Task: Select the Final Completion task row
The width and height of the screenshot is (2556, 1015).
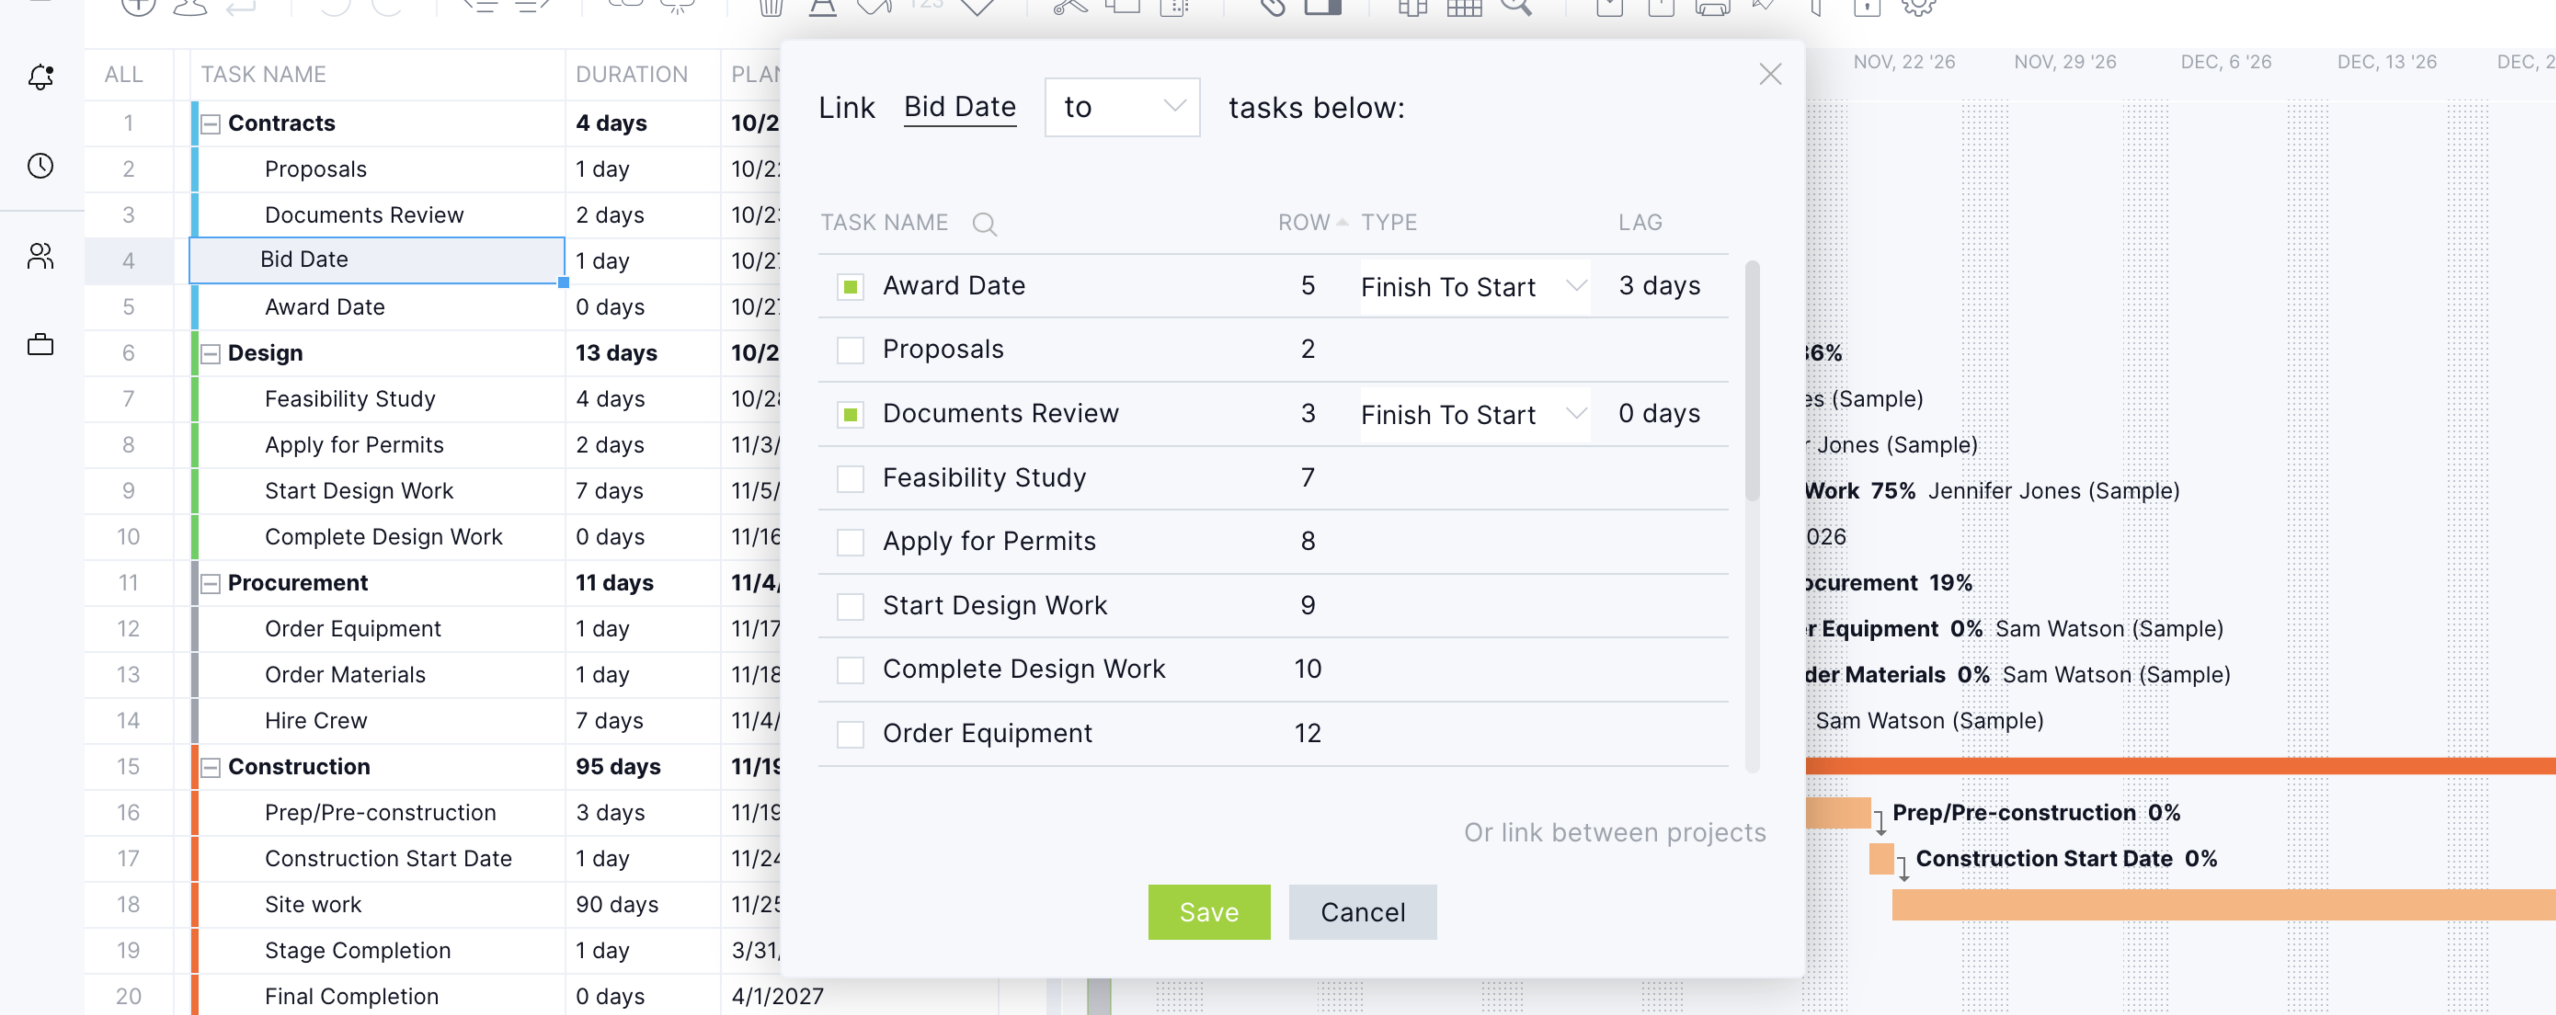Action: (351, 997)
